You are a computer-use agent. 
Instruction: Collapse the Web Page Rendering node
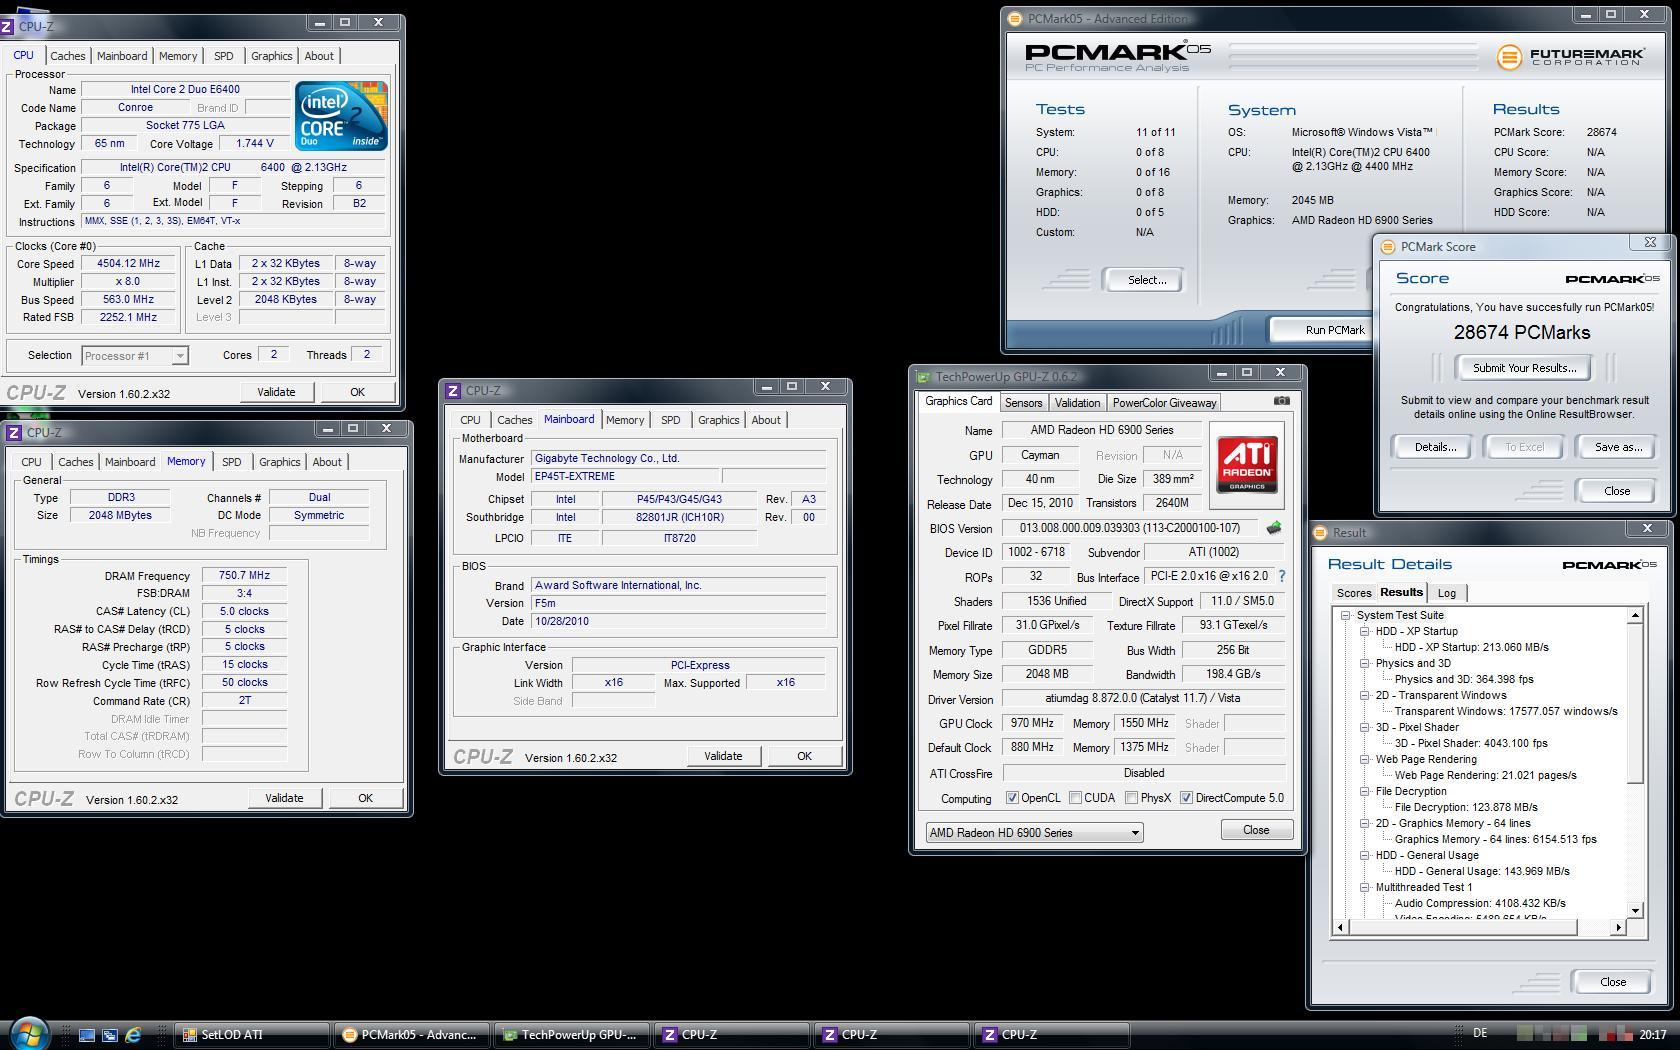tap(1364, 759)
